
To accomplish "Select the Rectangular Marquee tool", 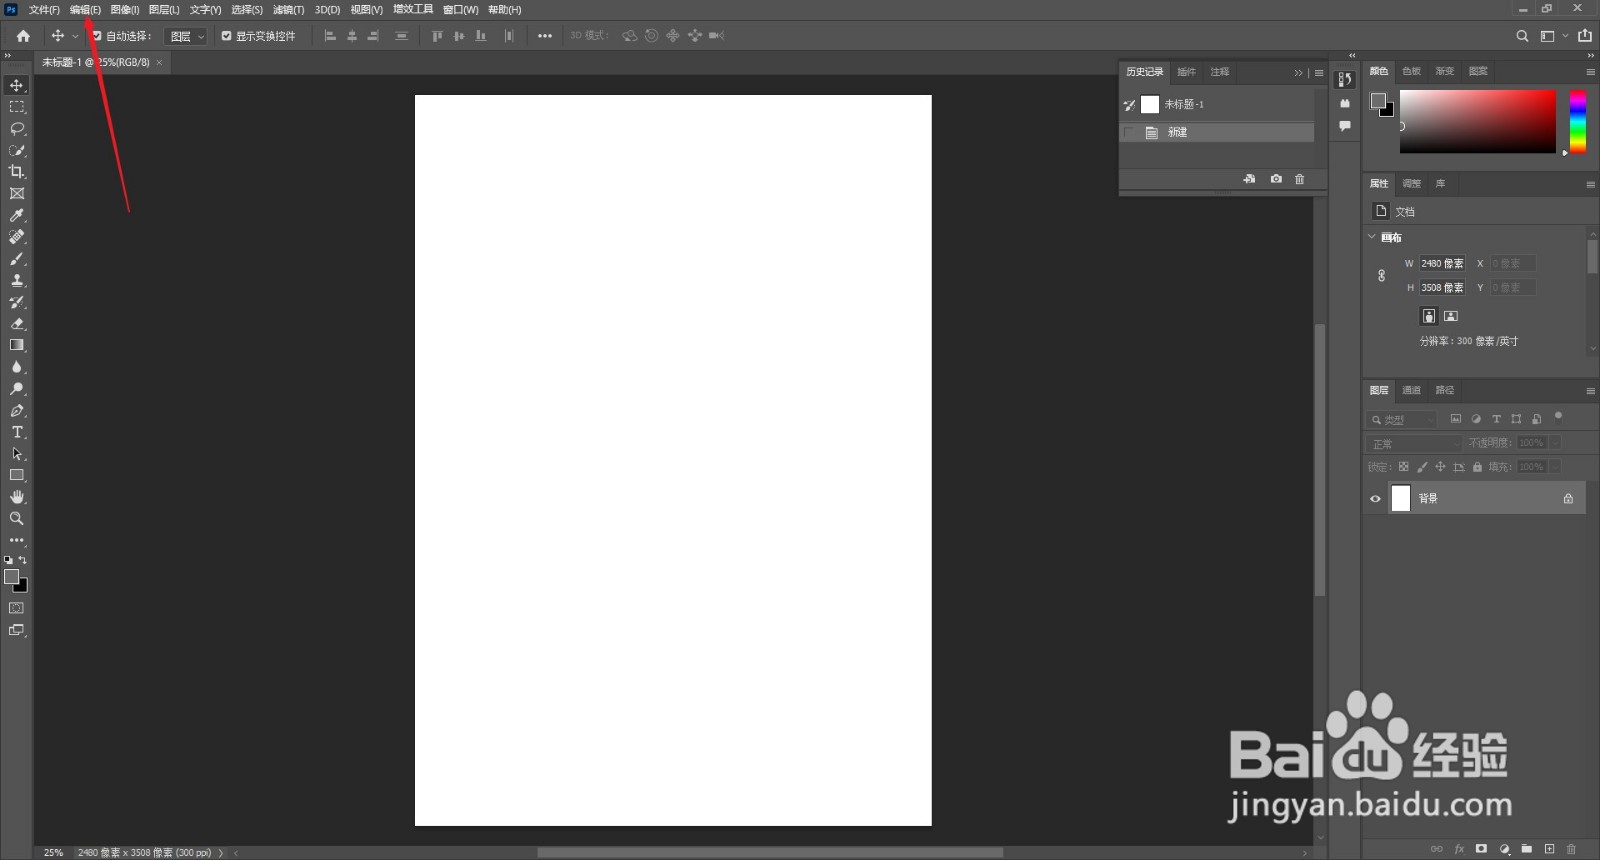I will [17, 107].
